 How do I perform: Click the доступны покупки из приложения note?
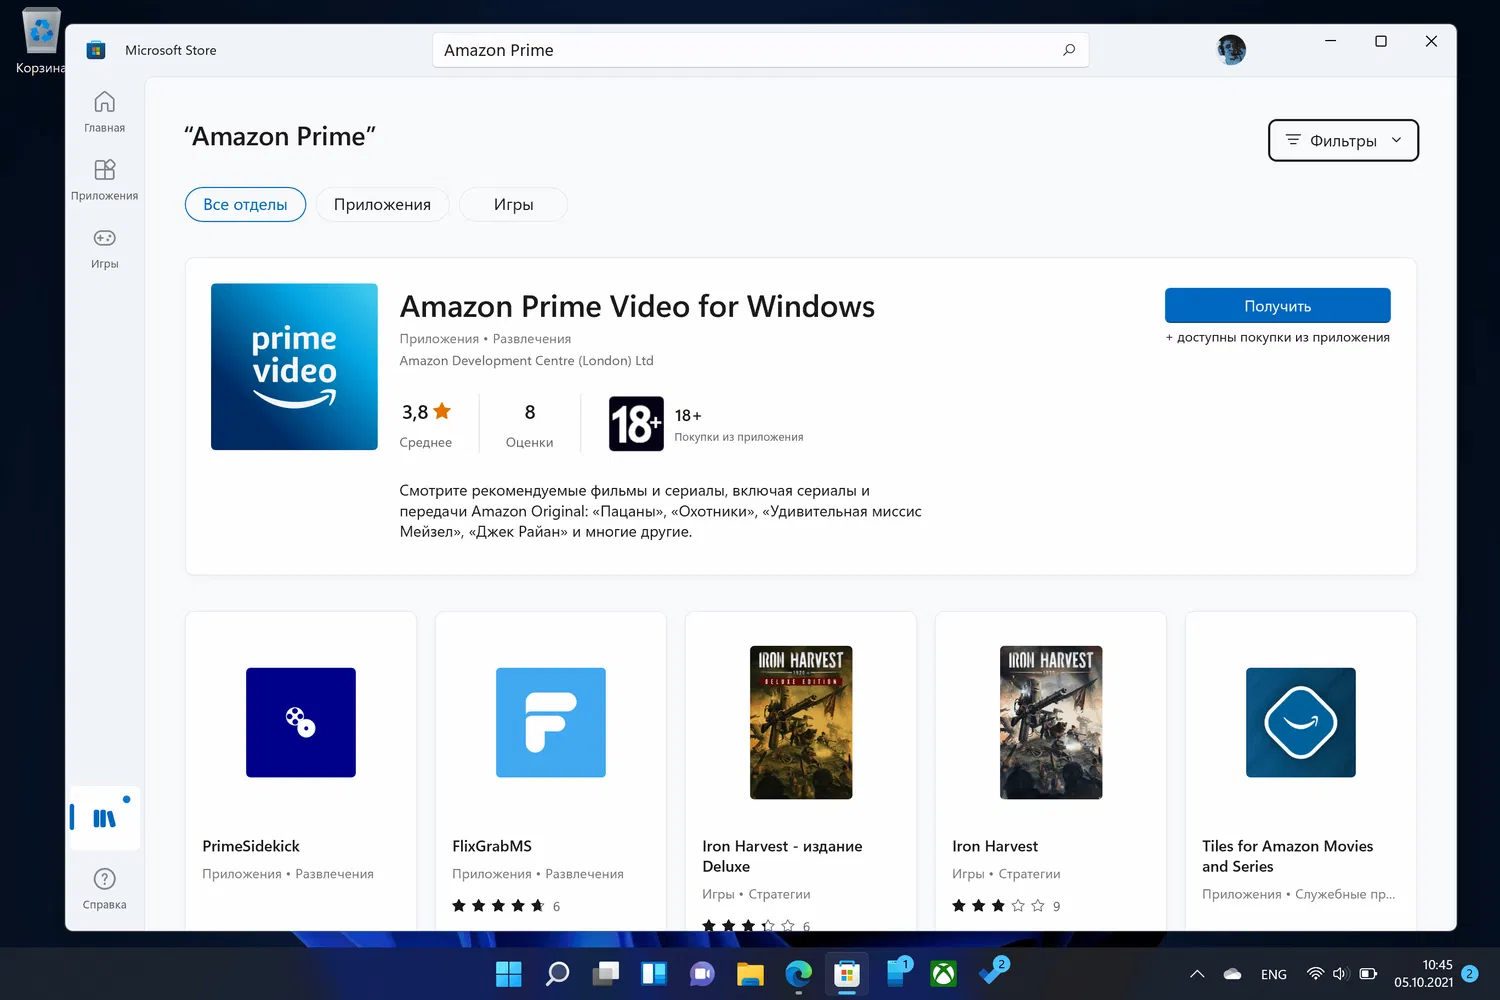point(1277,338)
